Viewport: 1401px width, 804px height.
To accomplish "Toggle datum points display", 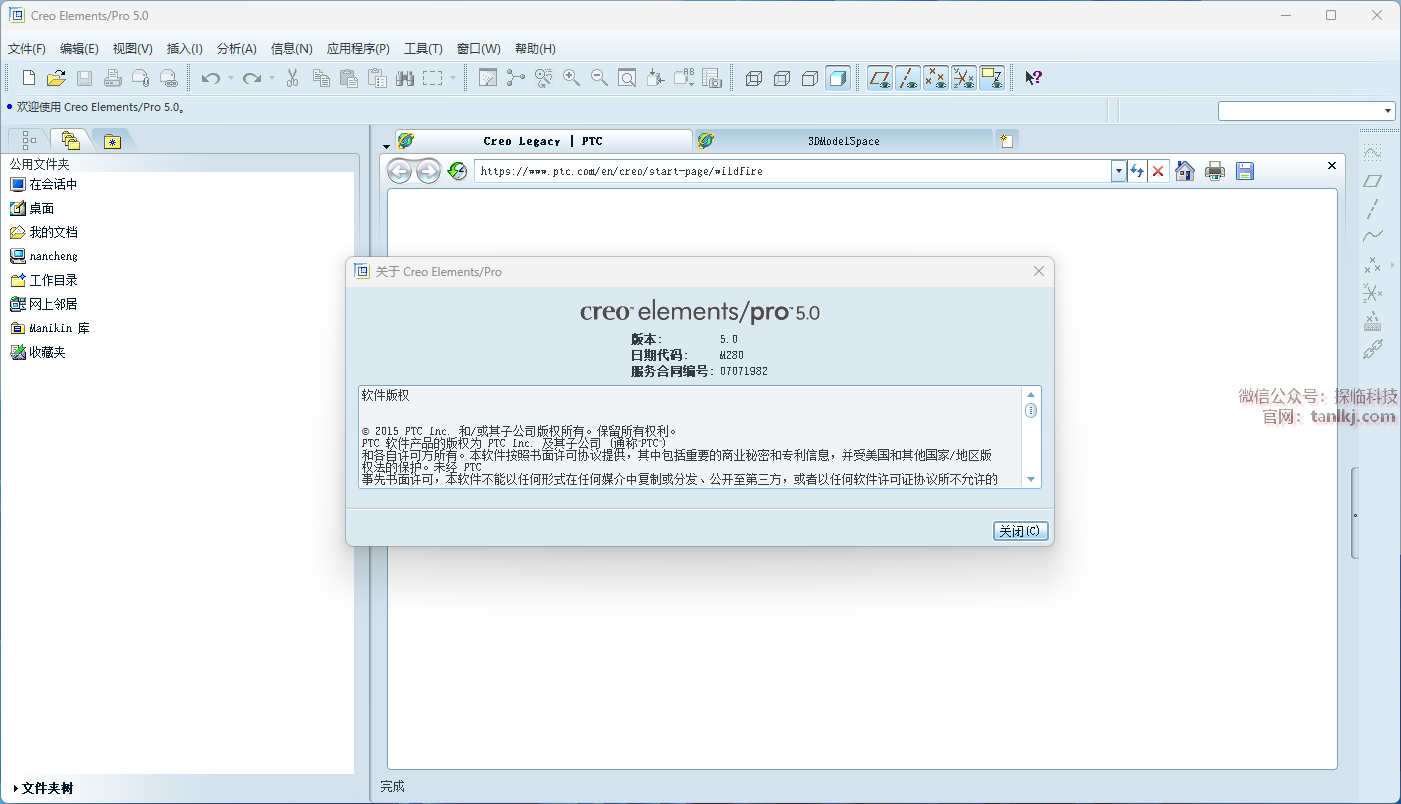I will (936, 78).
